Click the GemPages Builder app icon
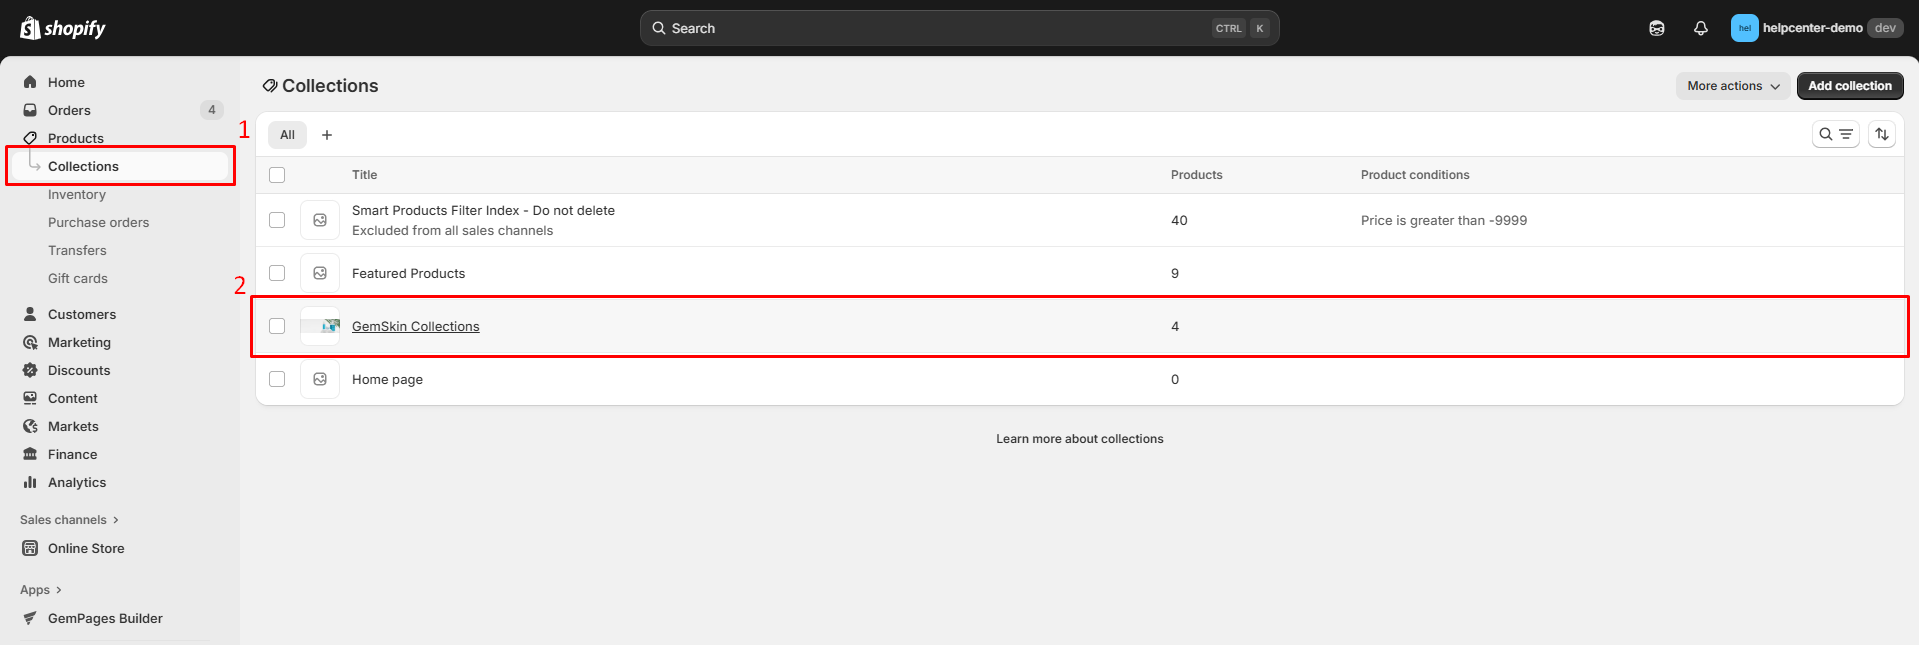Screen dimensions: 1919x645 point(30,618)
